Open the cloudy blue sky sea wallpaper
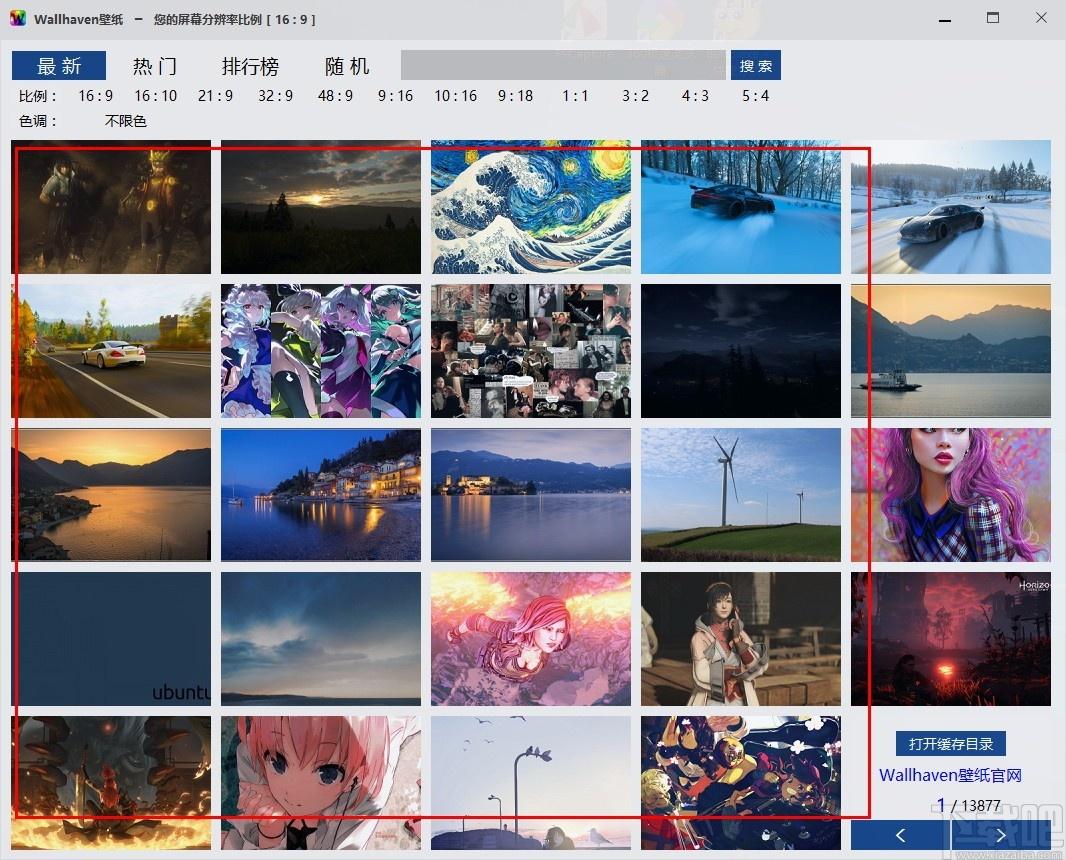 321,639
